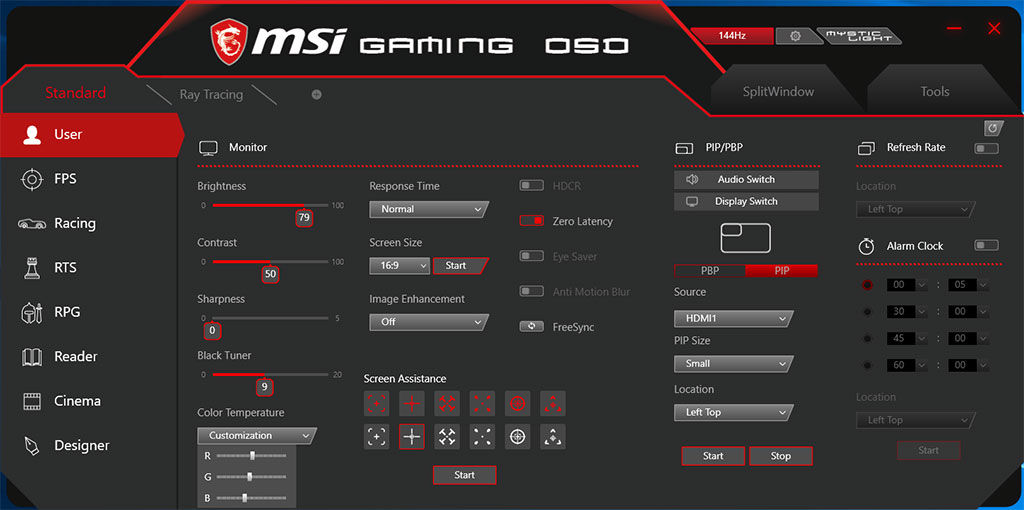Select red bracketed-corner crosshair in Screen Assistance

click(376, 404)
